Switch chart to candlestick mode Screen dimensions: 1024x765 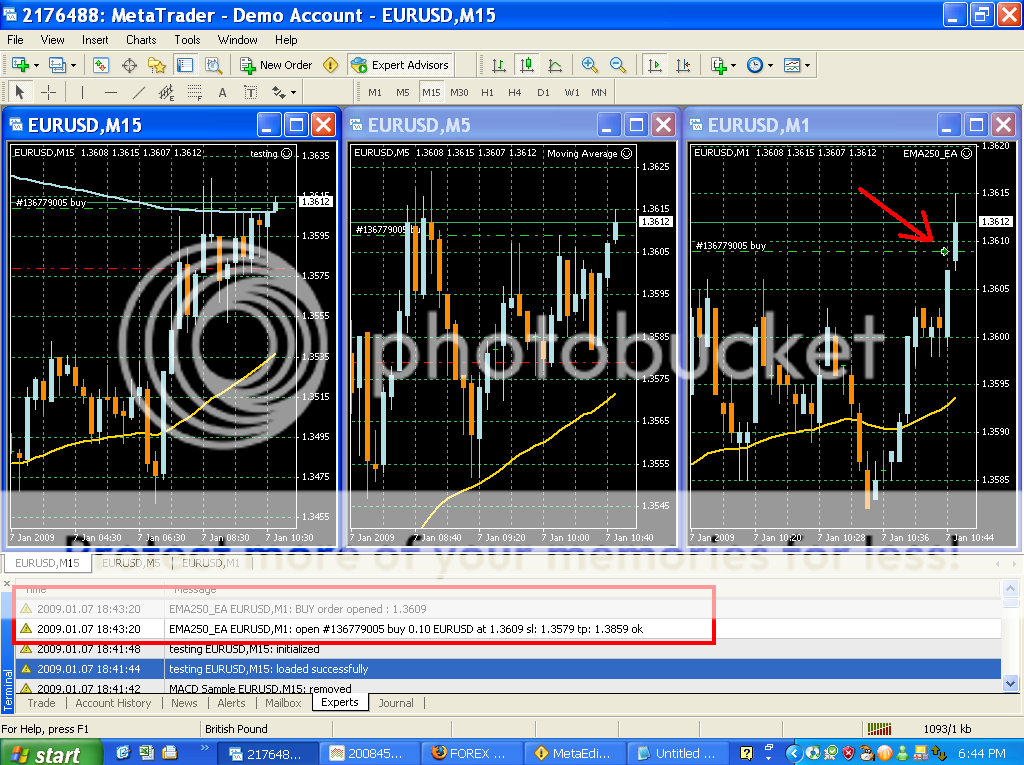pos(527,65)
